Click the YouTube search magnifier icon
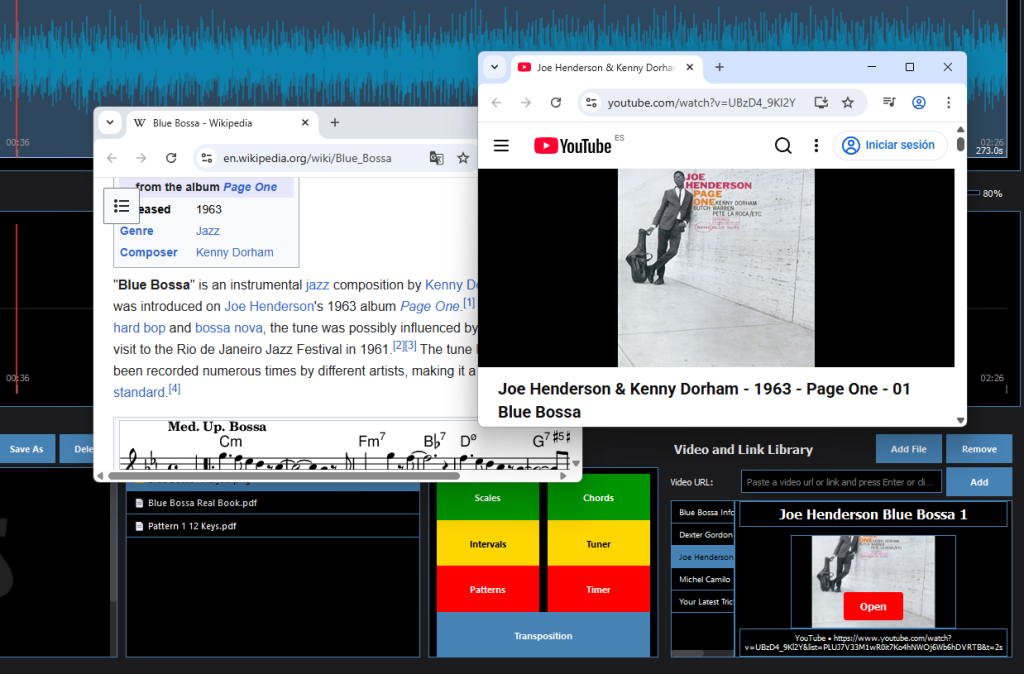 tap(783, 146)
